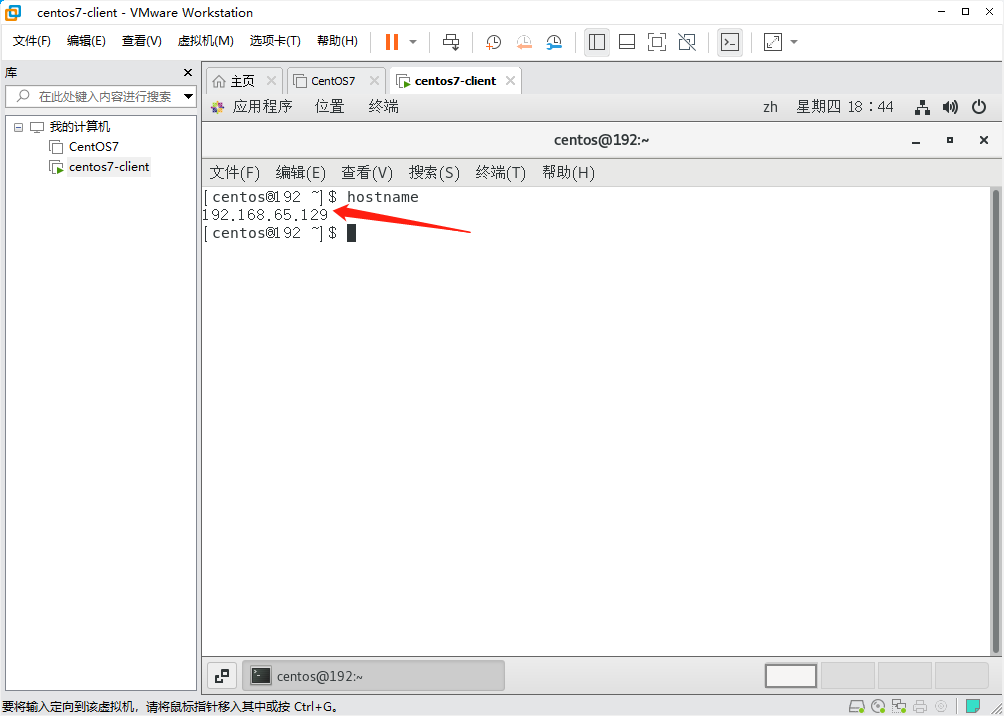
Task: Click the sound card status icon
Action: coord(941,707)
